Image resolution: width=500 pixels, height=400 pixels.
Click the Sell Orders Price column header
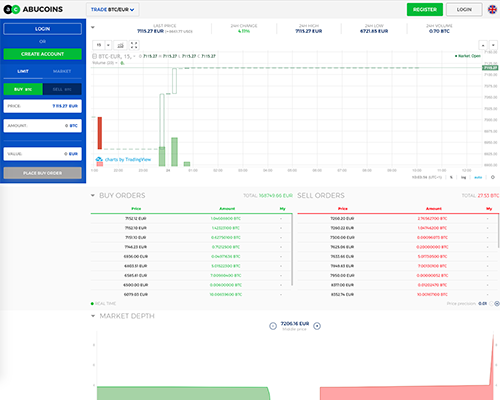point(343,209)
